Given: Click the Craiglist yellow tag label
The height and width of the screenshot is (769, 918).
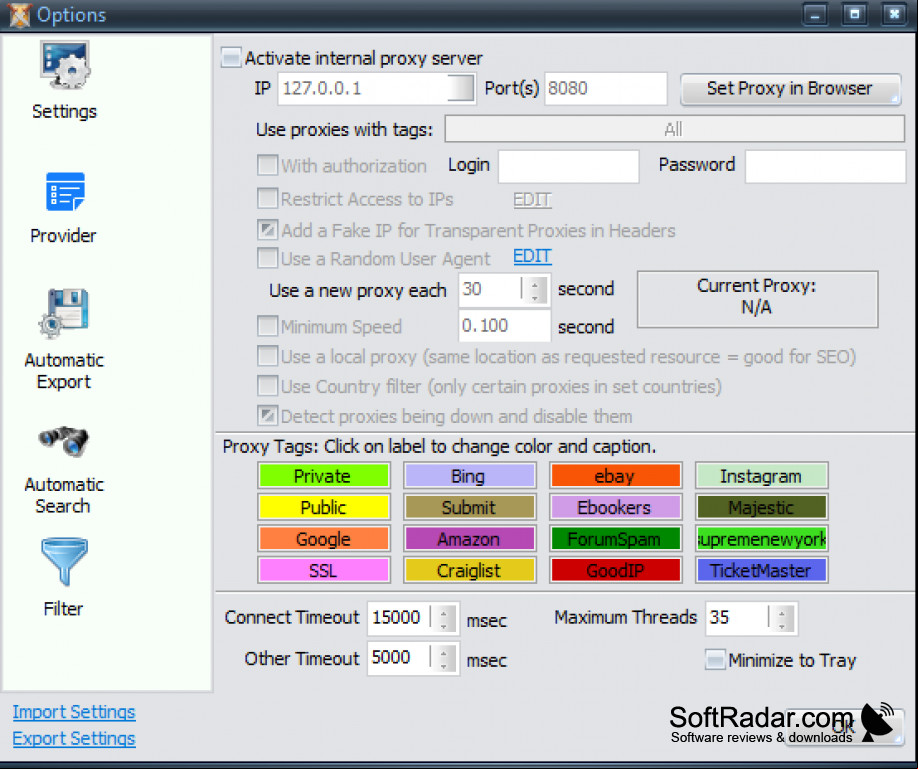Looking at the screenshot, I should 470,570.
